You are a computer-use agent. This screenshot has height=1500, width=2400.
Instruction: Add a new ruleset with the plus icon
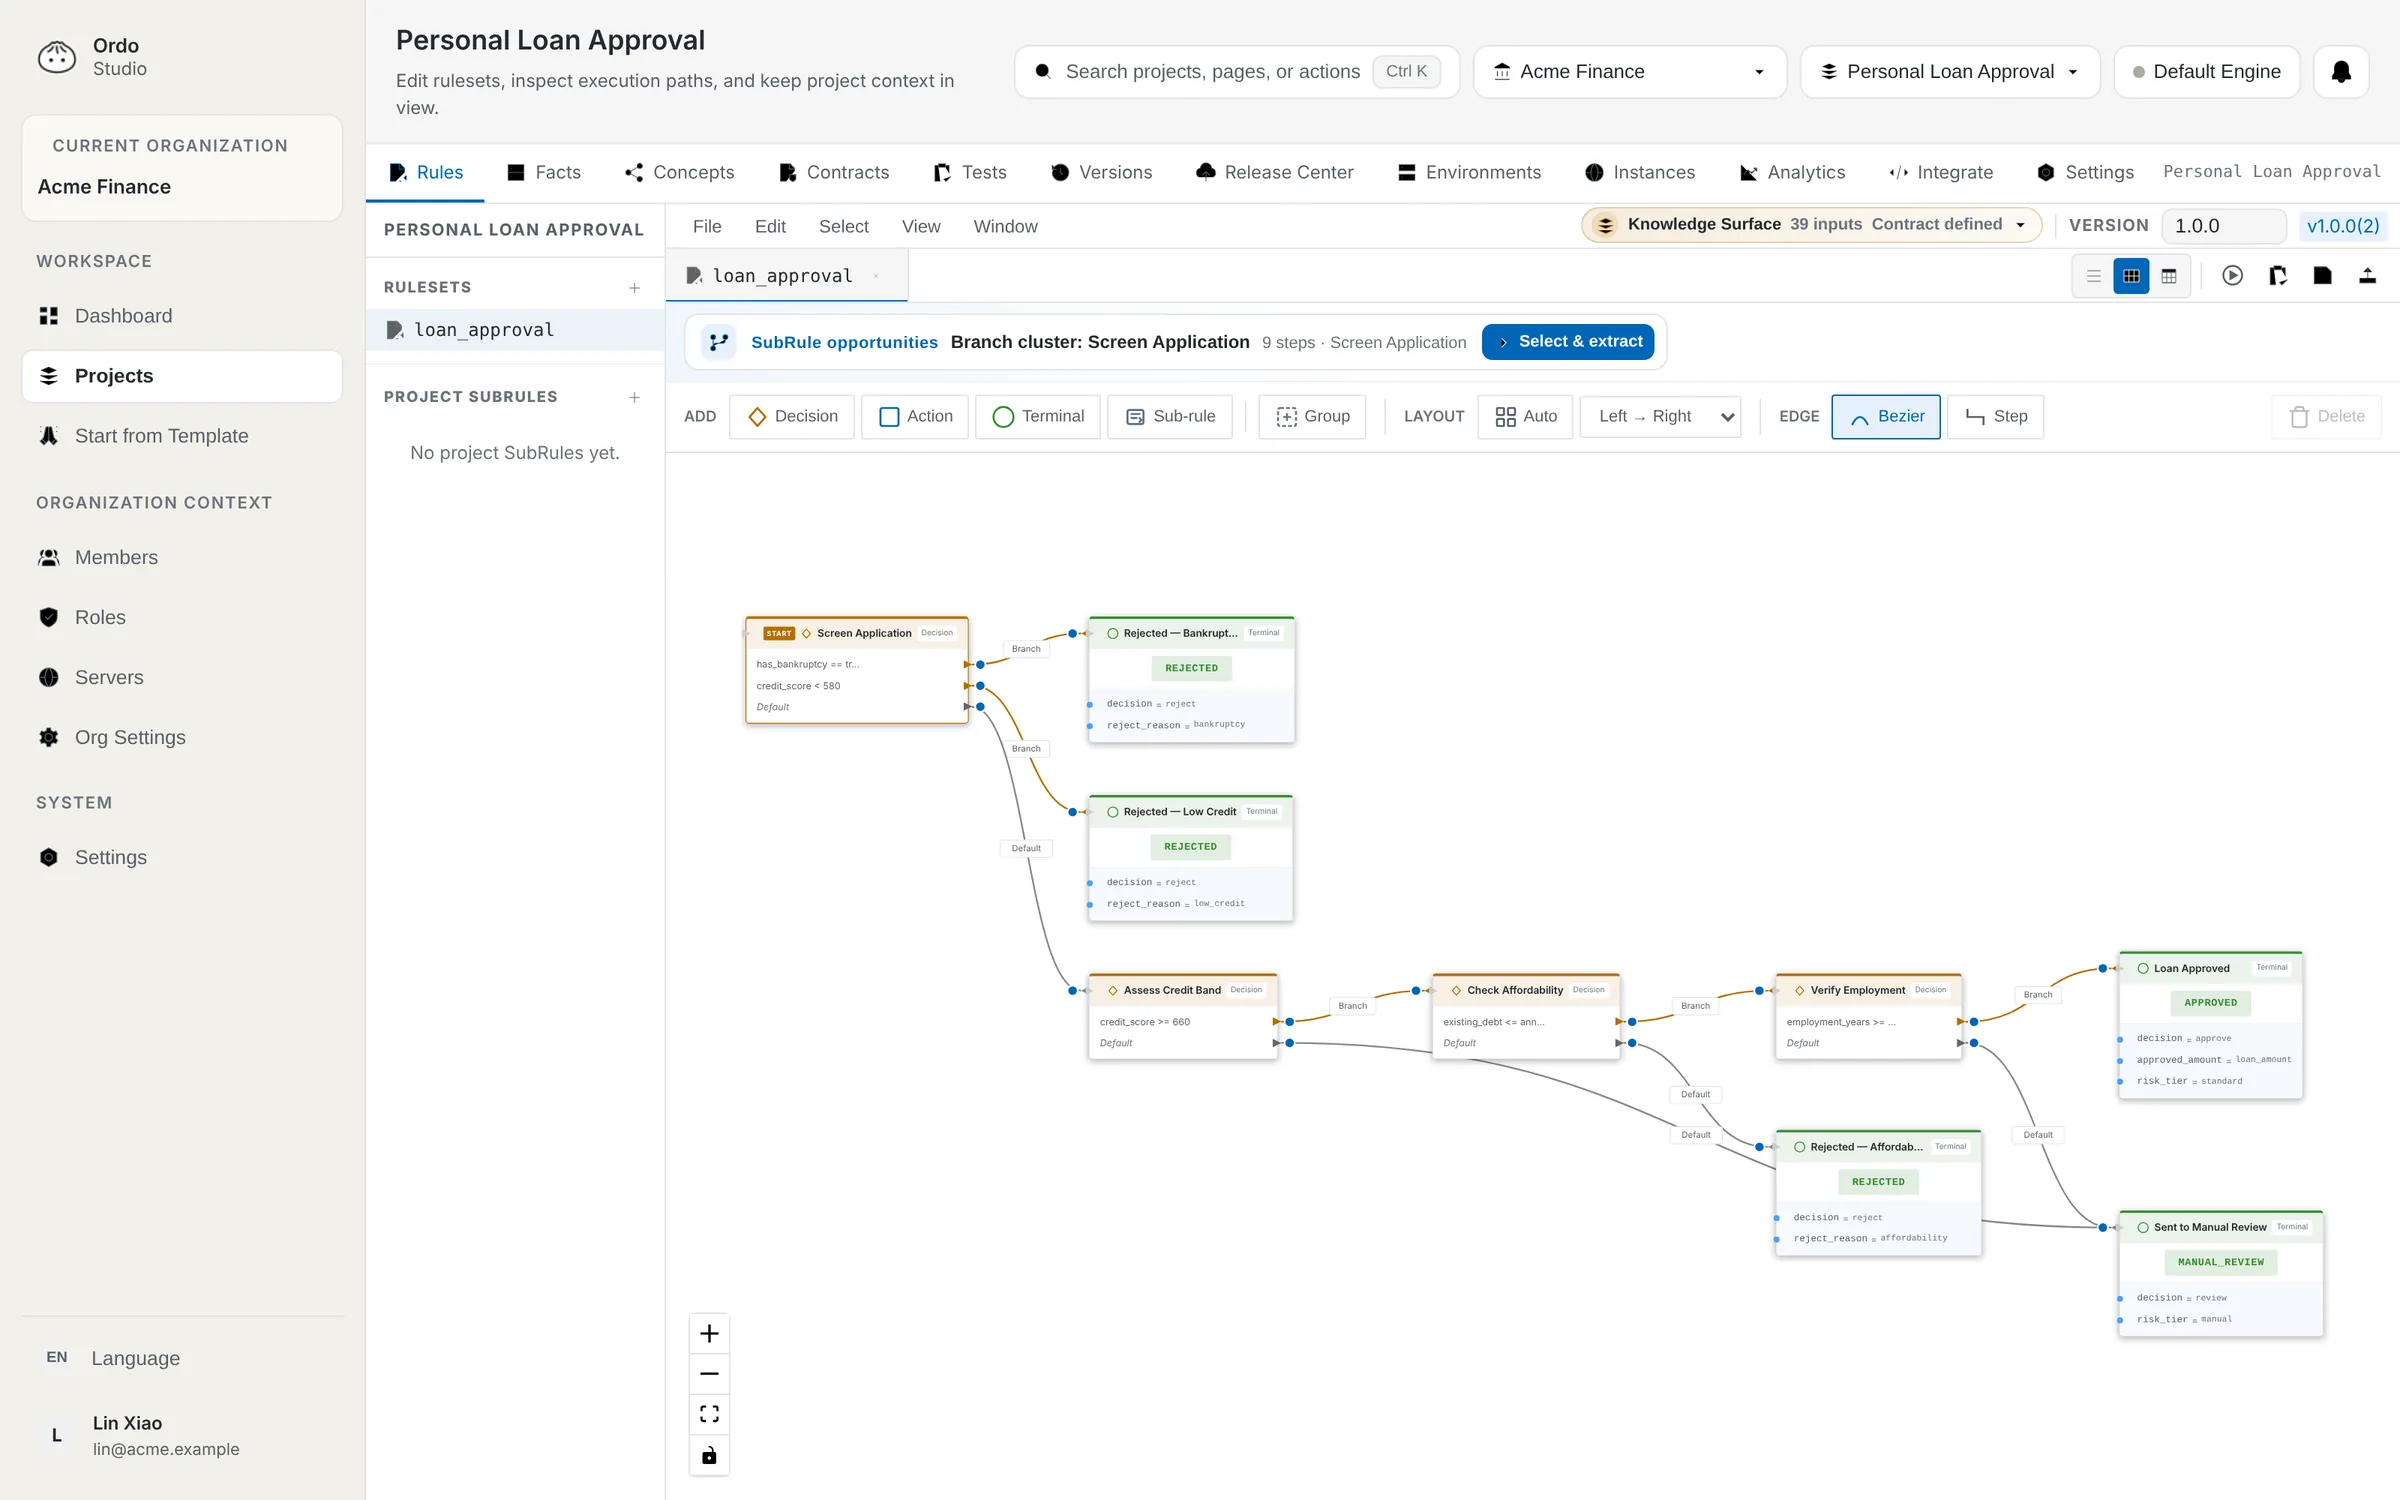coord(634,288)
